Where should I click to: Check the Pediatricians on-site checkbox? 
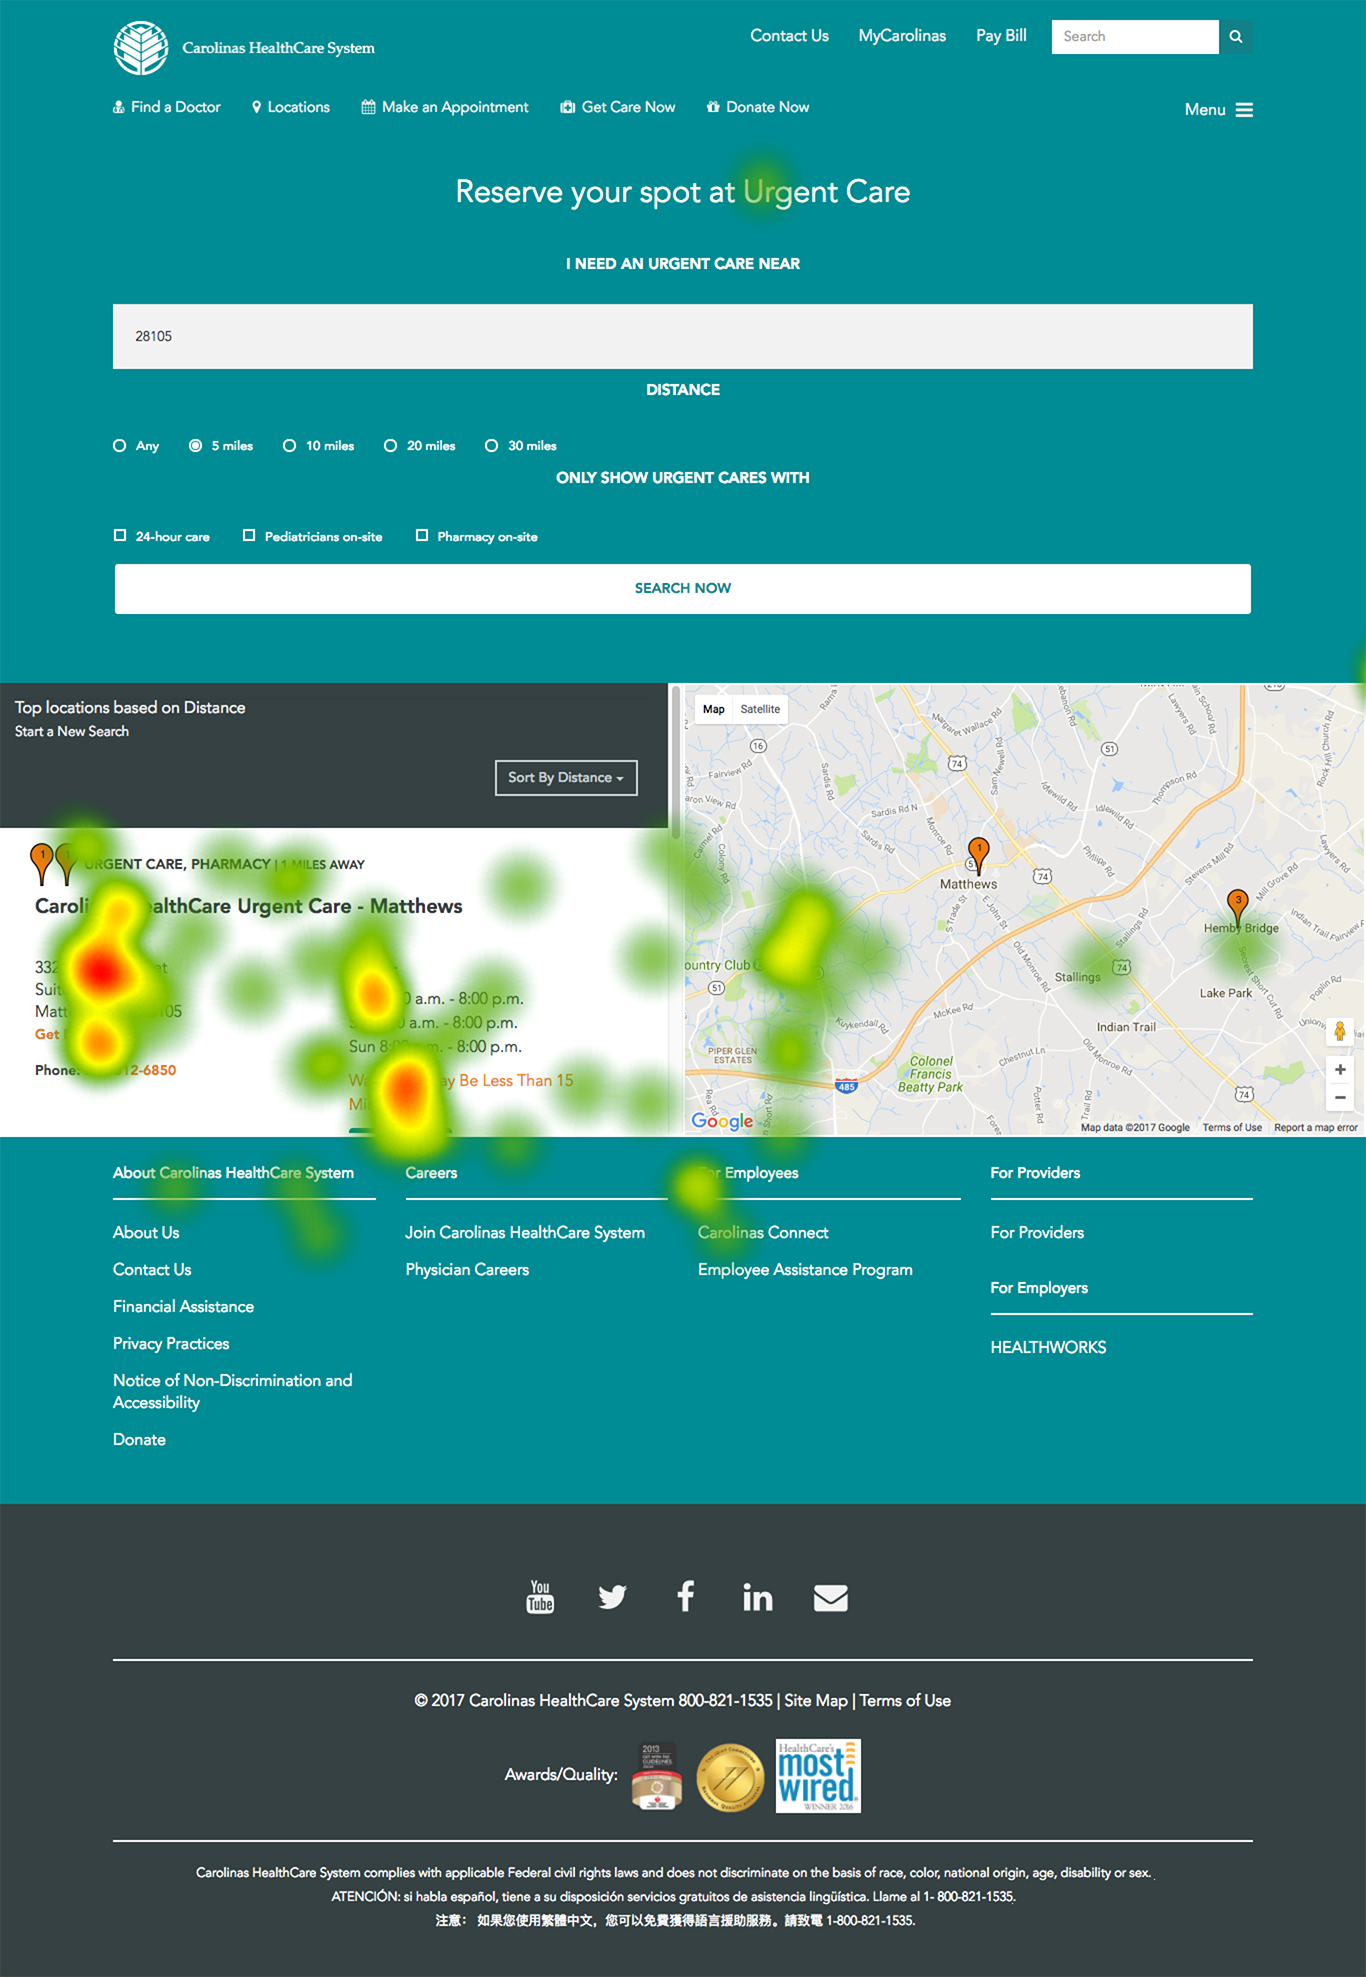tap(249, 536)
